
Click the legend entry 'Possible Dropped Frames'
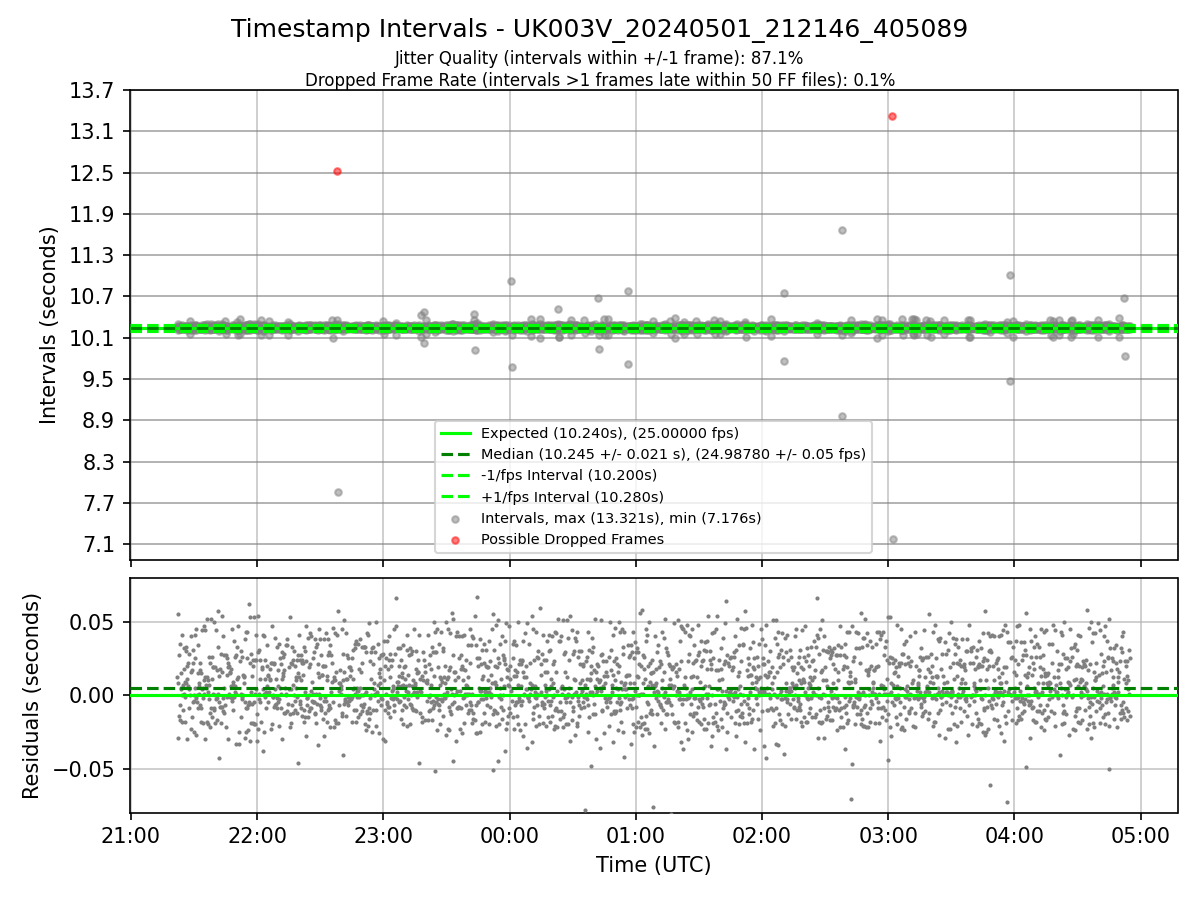pyautogui.click(x=572, y=539)
